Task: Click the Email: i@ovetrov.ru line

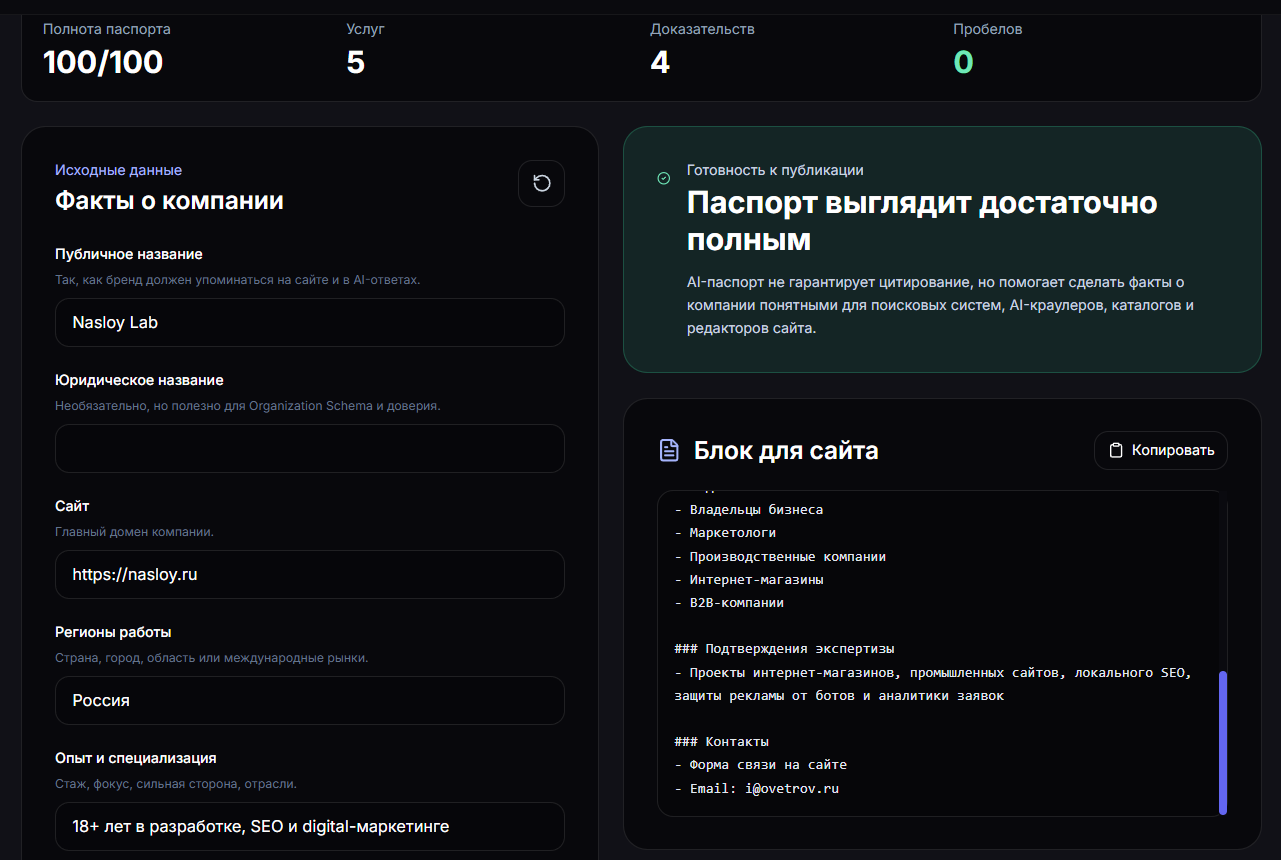Action: tap(756, 788)
